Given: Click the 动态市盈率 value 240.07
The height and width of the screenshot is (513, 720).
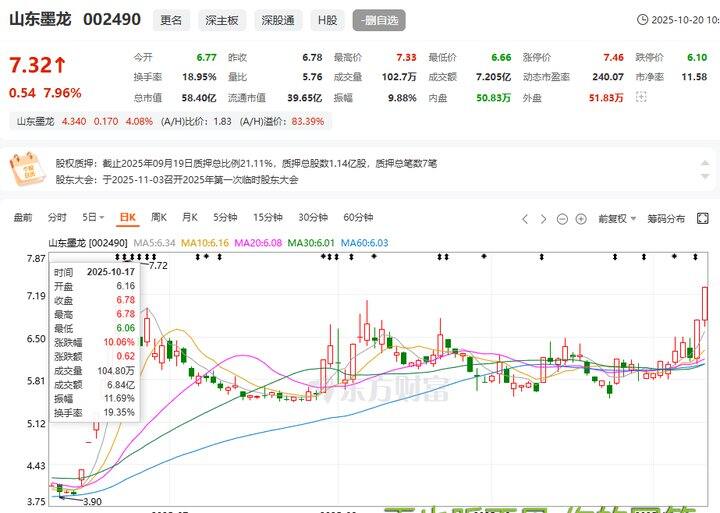Looking at the screenshot, I should pyautogui.click(x=608, y=77).
